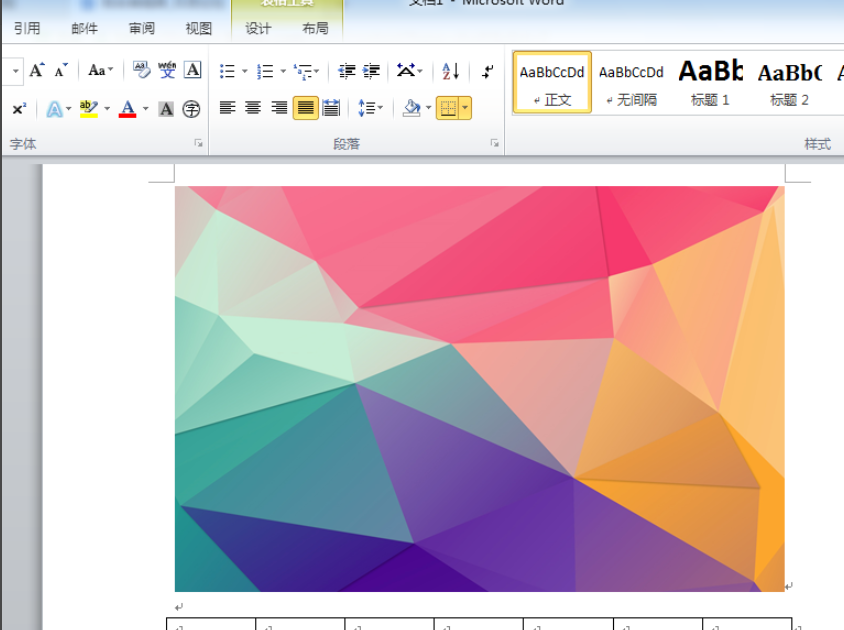This screenshot has height=630, width=844.
Task: Click the Phonetic Guide (wén) icon
Action: coord(167,71)
